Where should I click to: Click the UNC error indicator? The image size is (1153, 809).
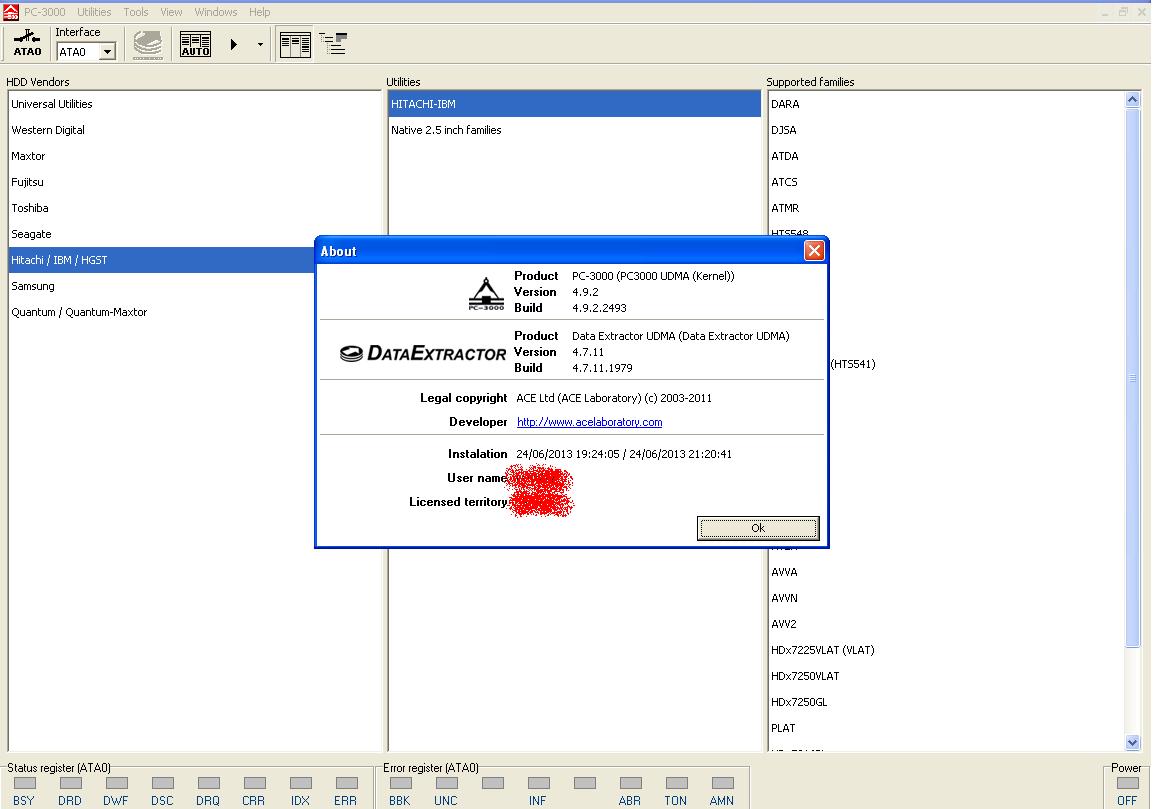click(446, 783)
